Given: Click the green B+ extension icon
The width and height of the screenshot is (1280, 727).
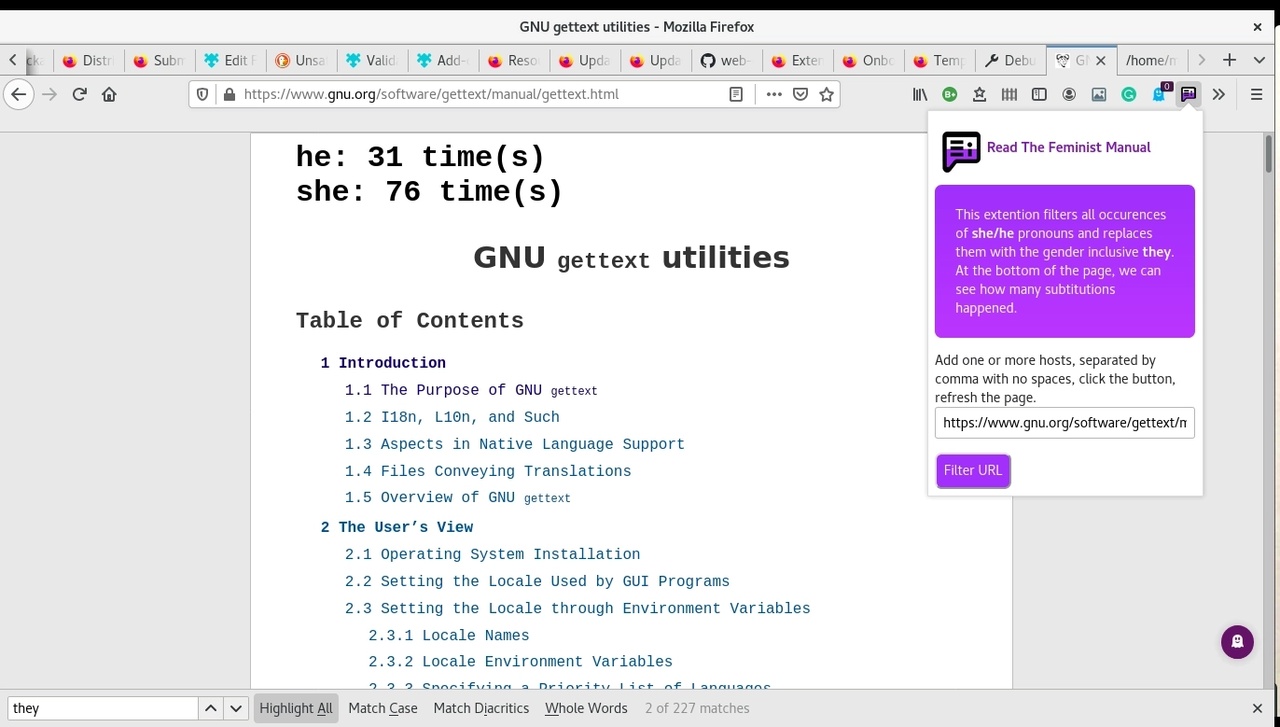Looking at the screenshot, I should click(949, 94).
